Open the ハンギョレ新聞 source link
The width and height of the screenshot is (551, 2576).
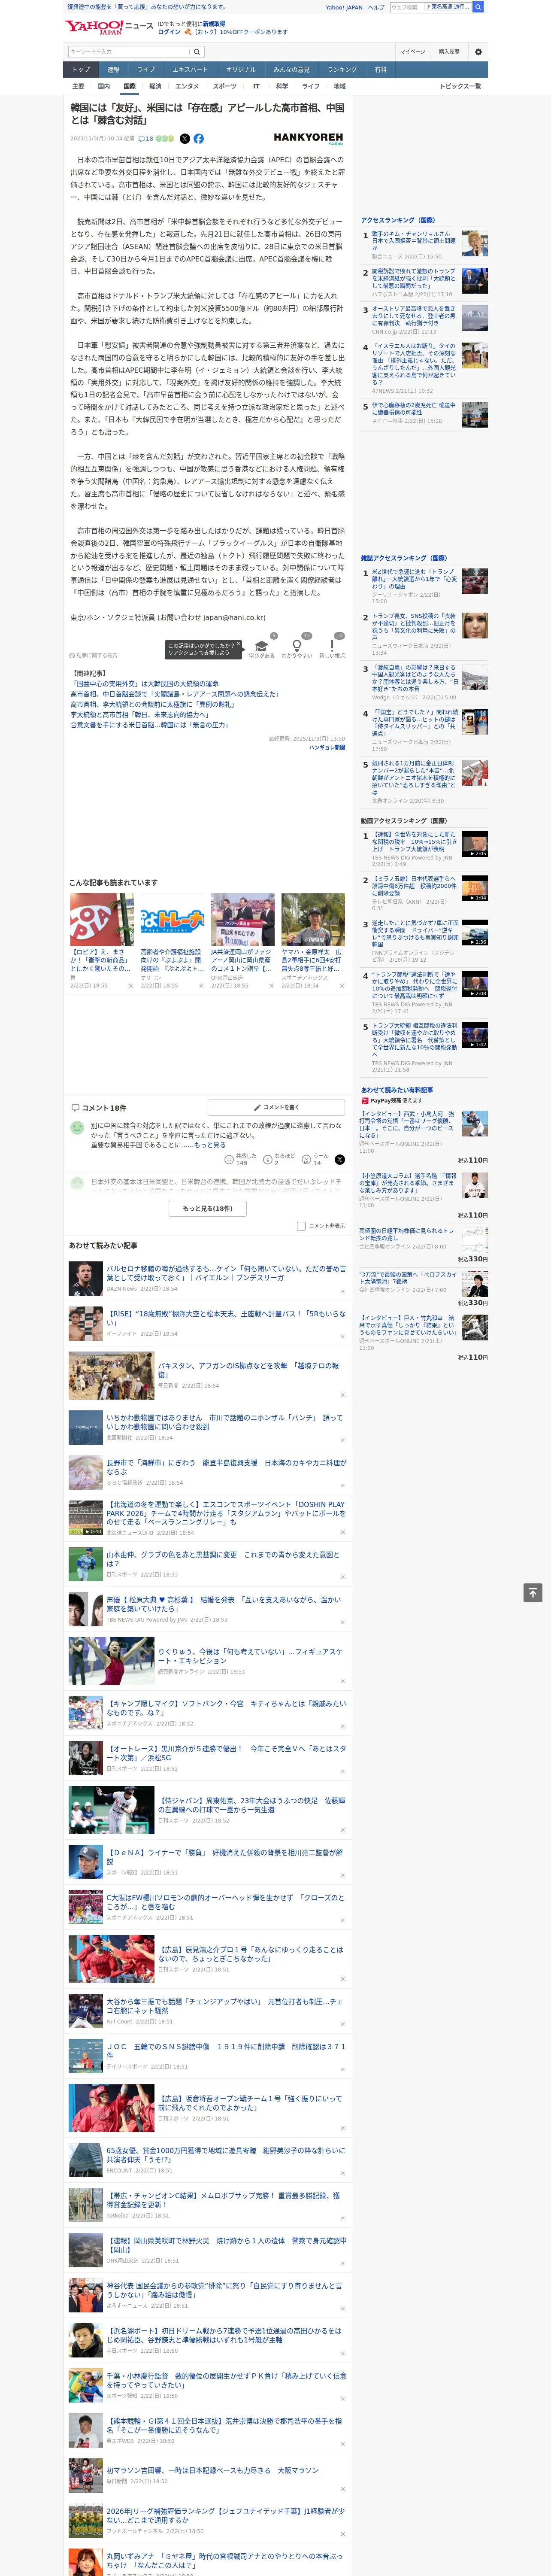[x=326, y=747]
